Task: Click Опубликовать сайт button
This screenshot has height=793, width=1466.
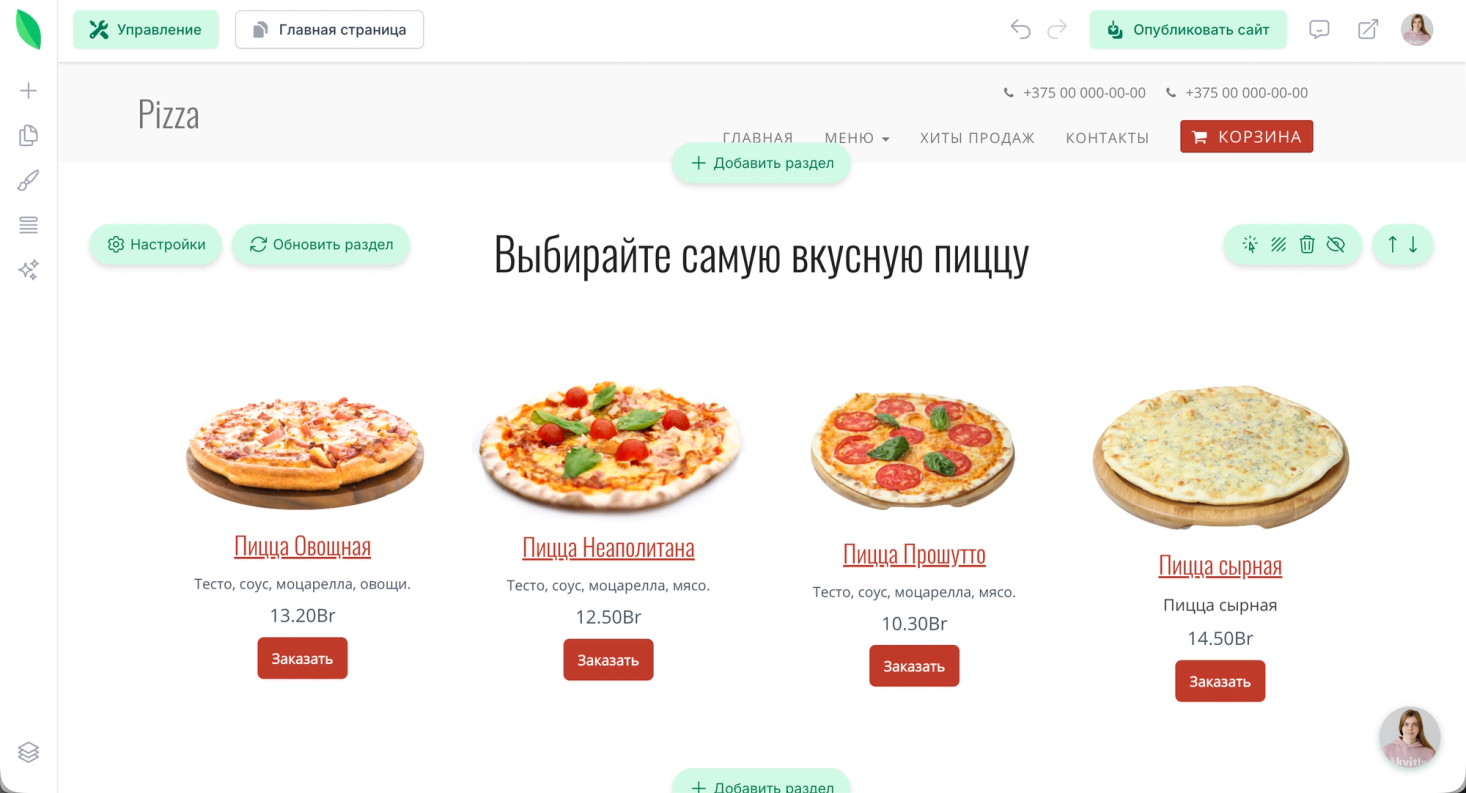Action: [x=1188, y=30]
